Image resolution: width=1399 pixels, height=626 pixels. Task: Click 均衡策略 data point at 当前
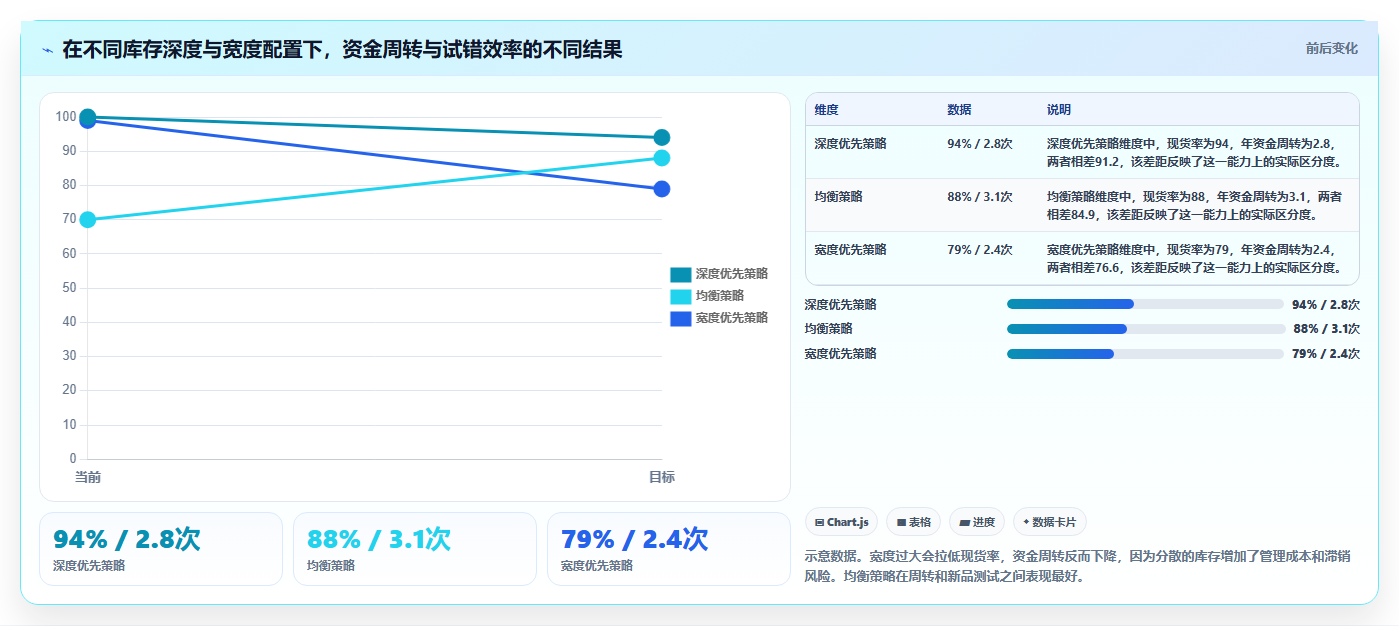click(x=88, y=220)
